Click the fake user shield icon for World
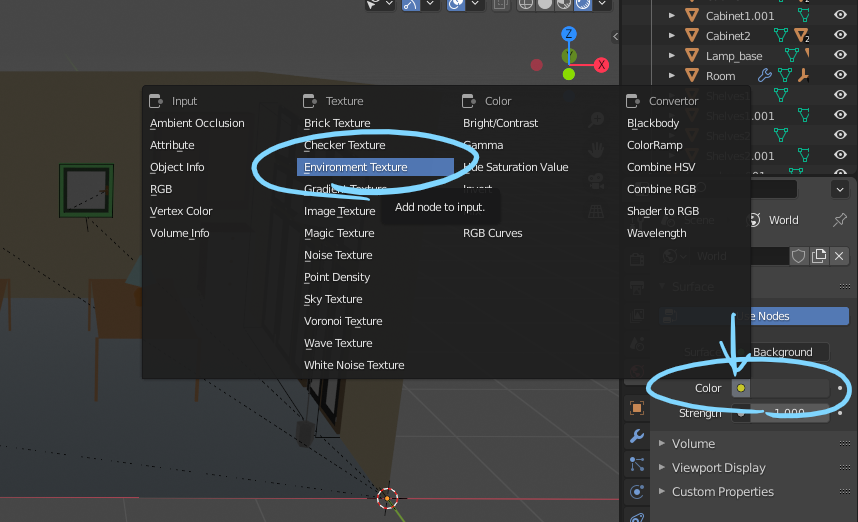 coord(798,256)
